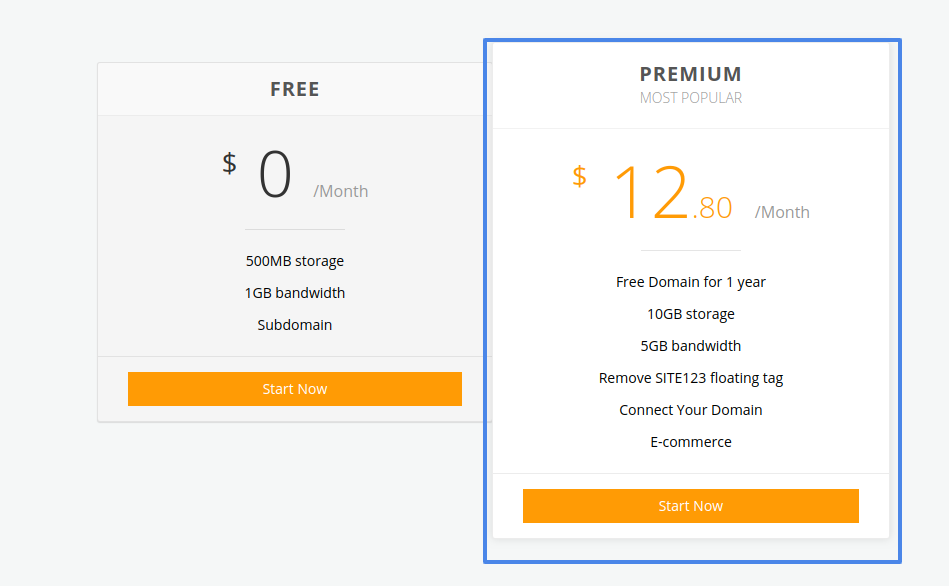Viewport: 949px width, 586px height.
Task: Click the 5GB bandwidth feature
Action: pos(690,346)
